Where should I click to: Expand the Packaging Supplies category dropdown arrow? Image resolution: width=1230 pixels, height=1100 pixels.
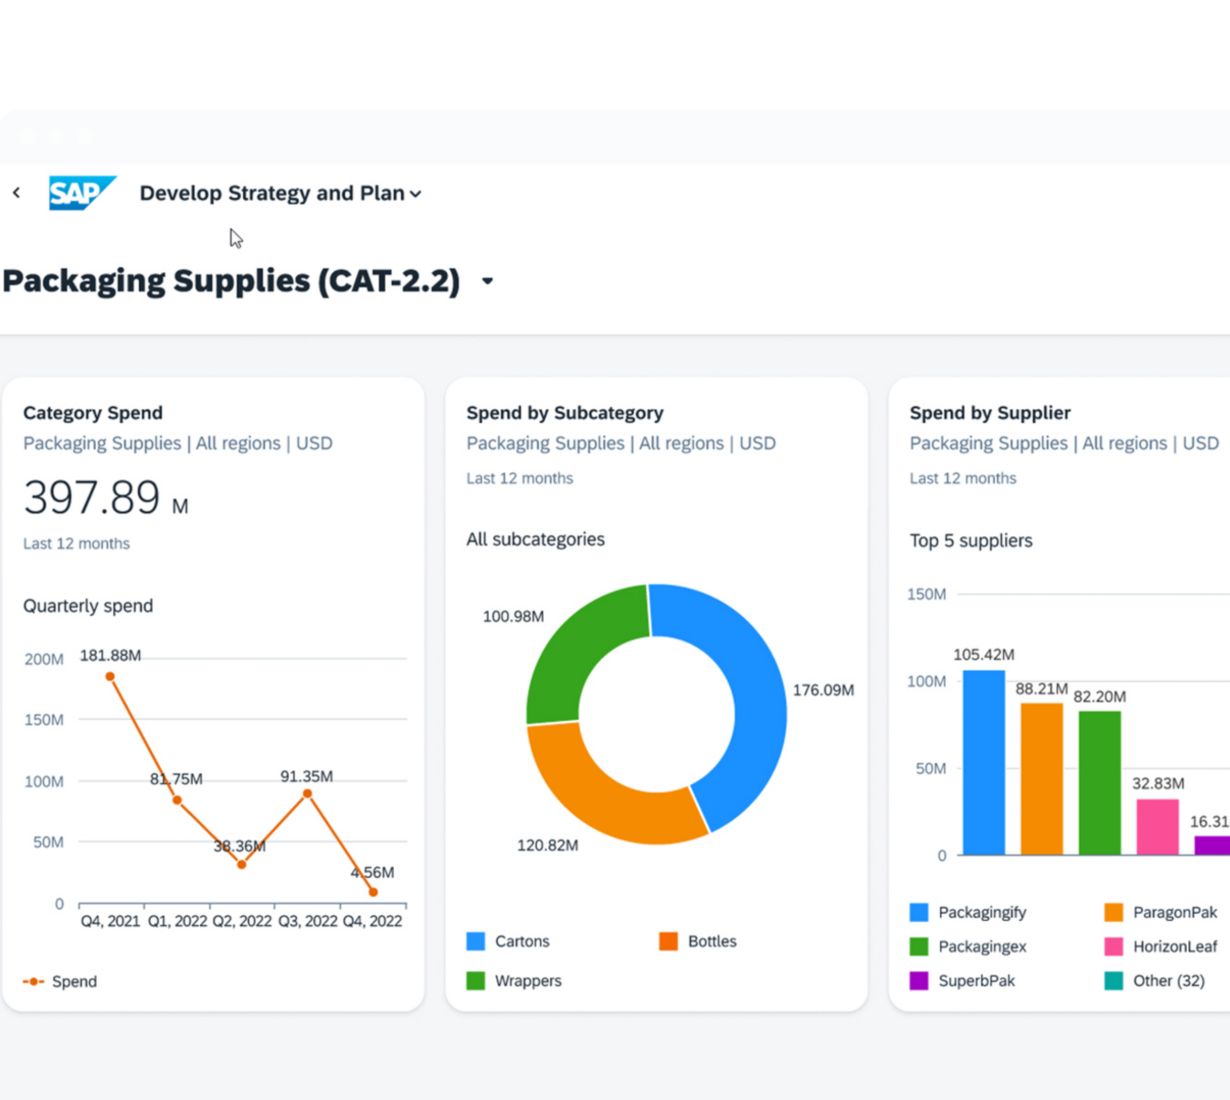tap(487, 281)
